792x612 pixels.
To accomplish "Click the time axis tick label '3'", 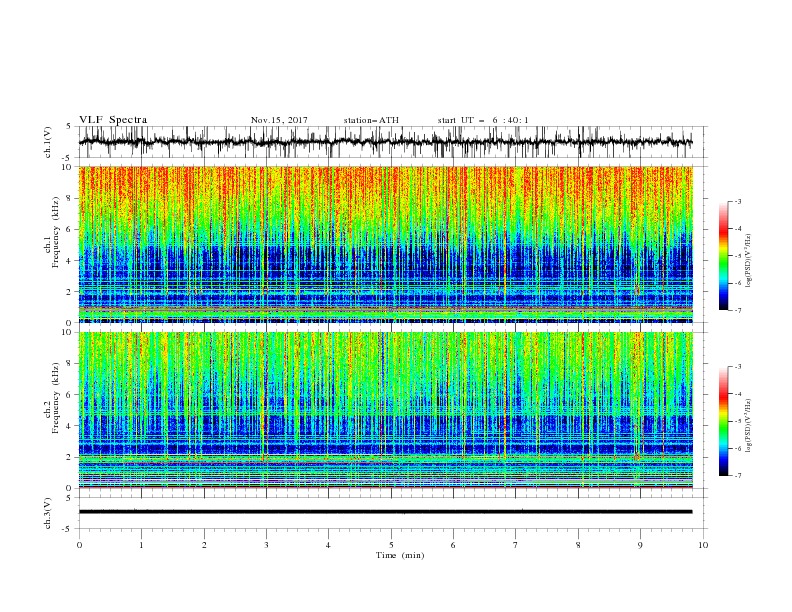I will pyautogui.click(x=266, y=545).
